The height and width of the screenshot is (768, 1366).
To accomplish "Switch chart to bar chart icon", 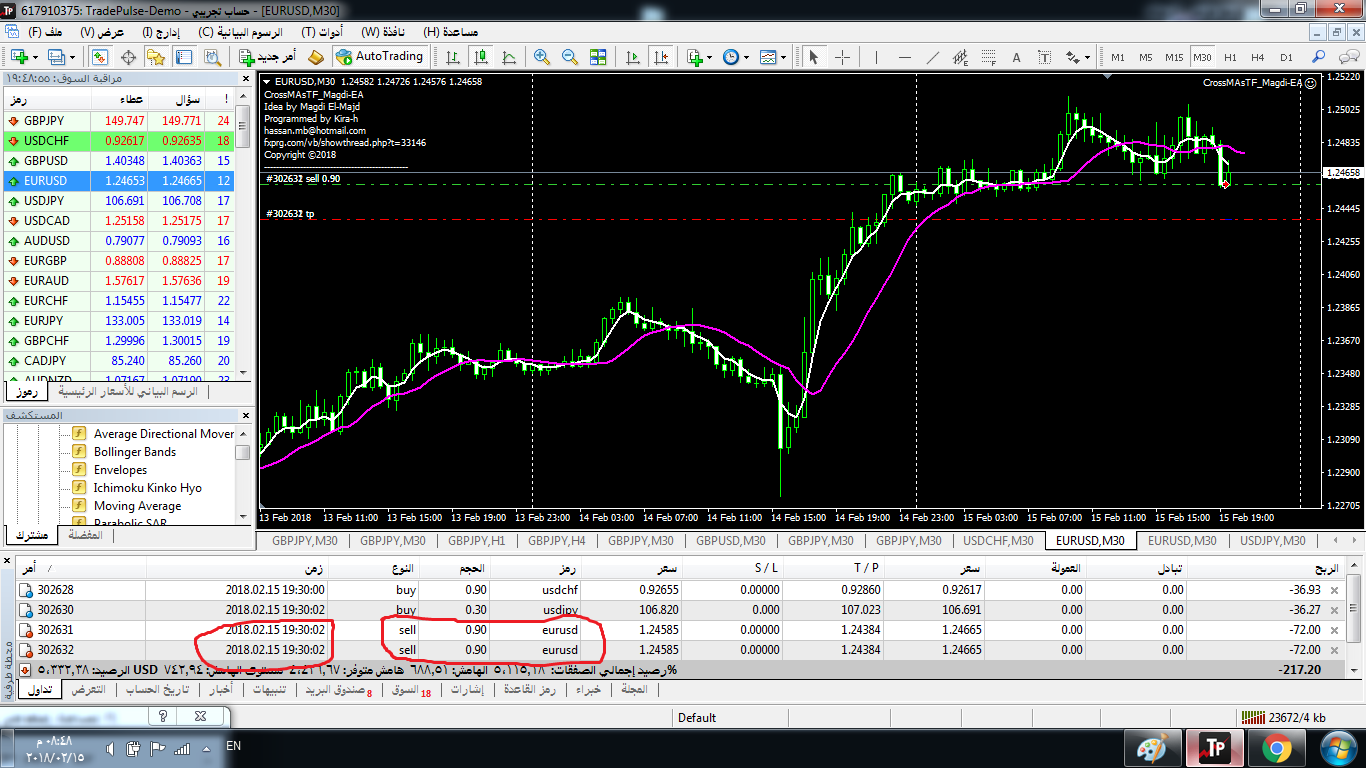I will click(x=453, y=57).
